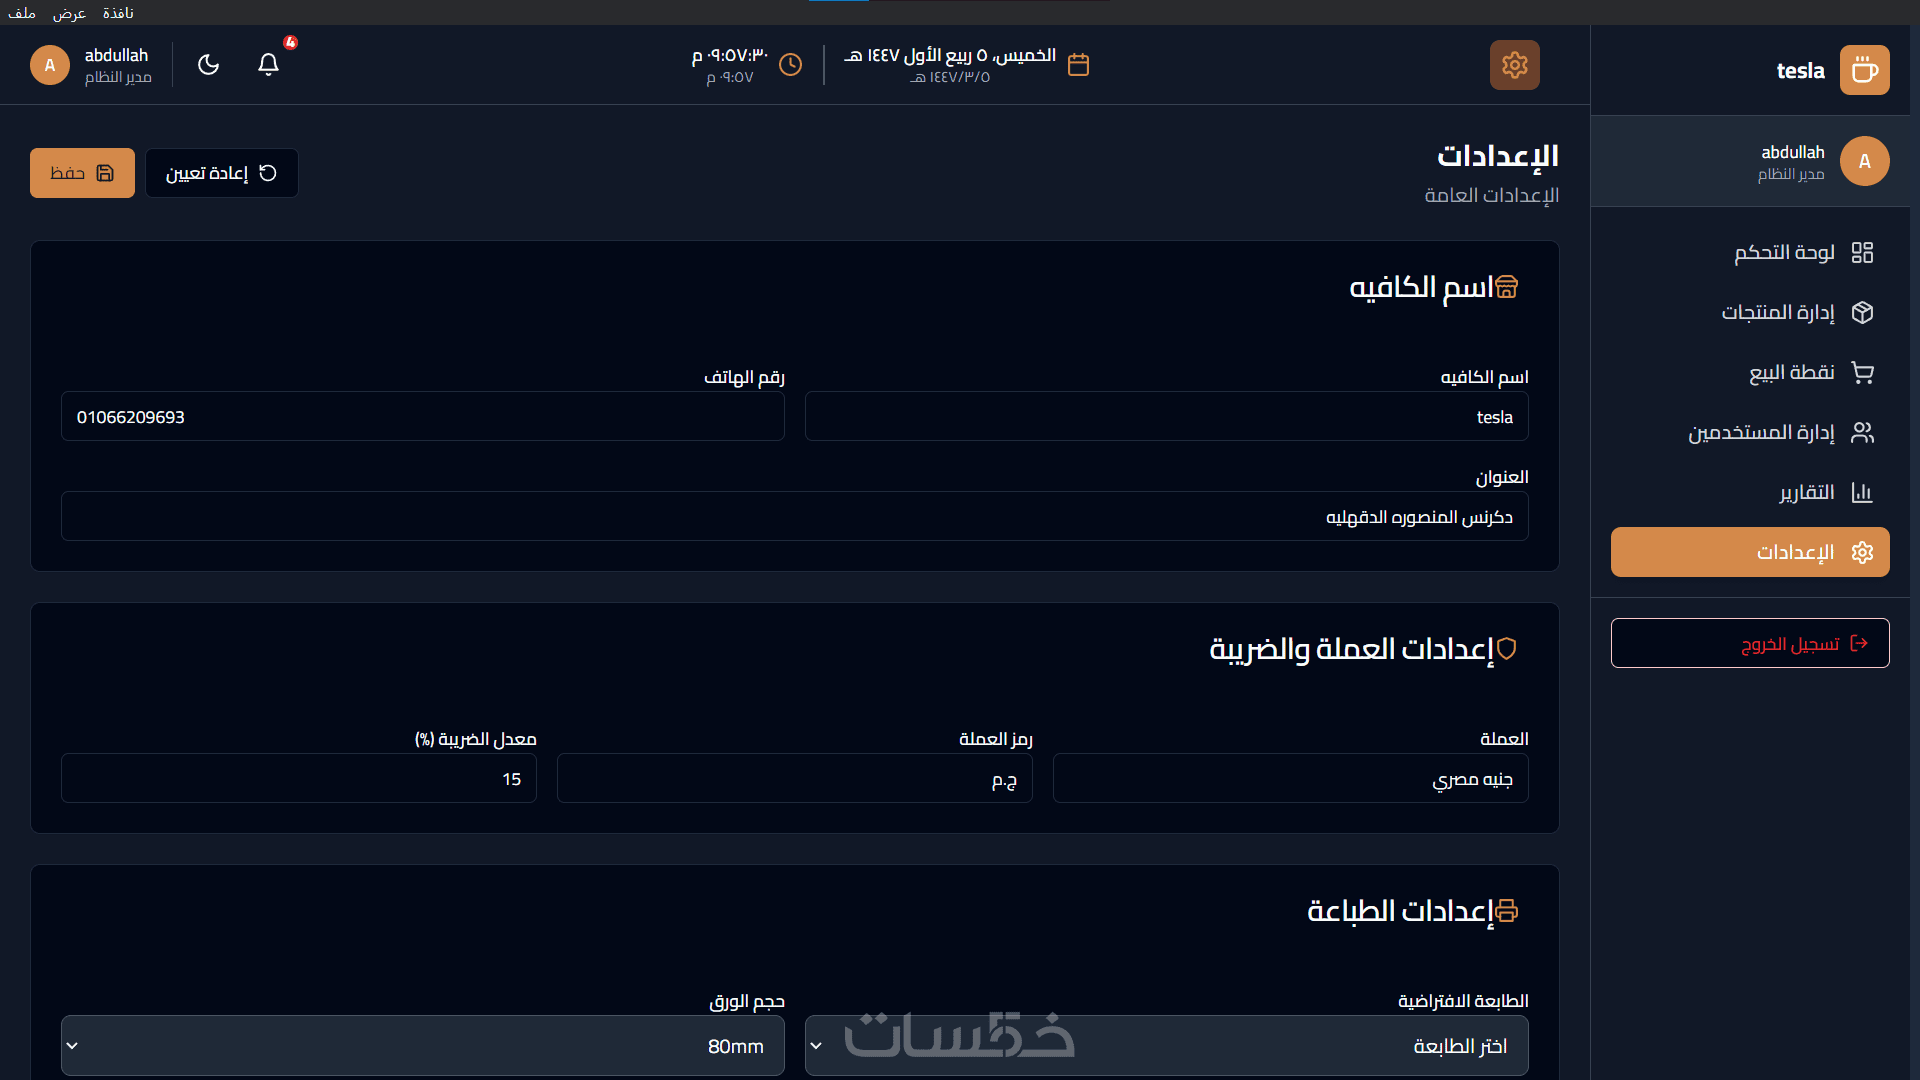Click the tax rate field showing 15
The image size is (1920, 1080).
pyautogui.click(x=298, y=778)
